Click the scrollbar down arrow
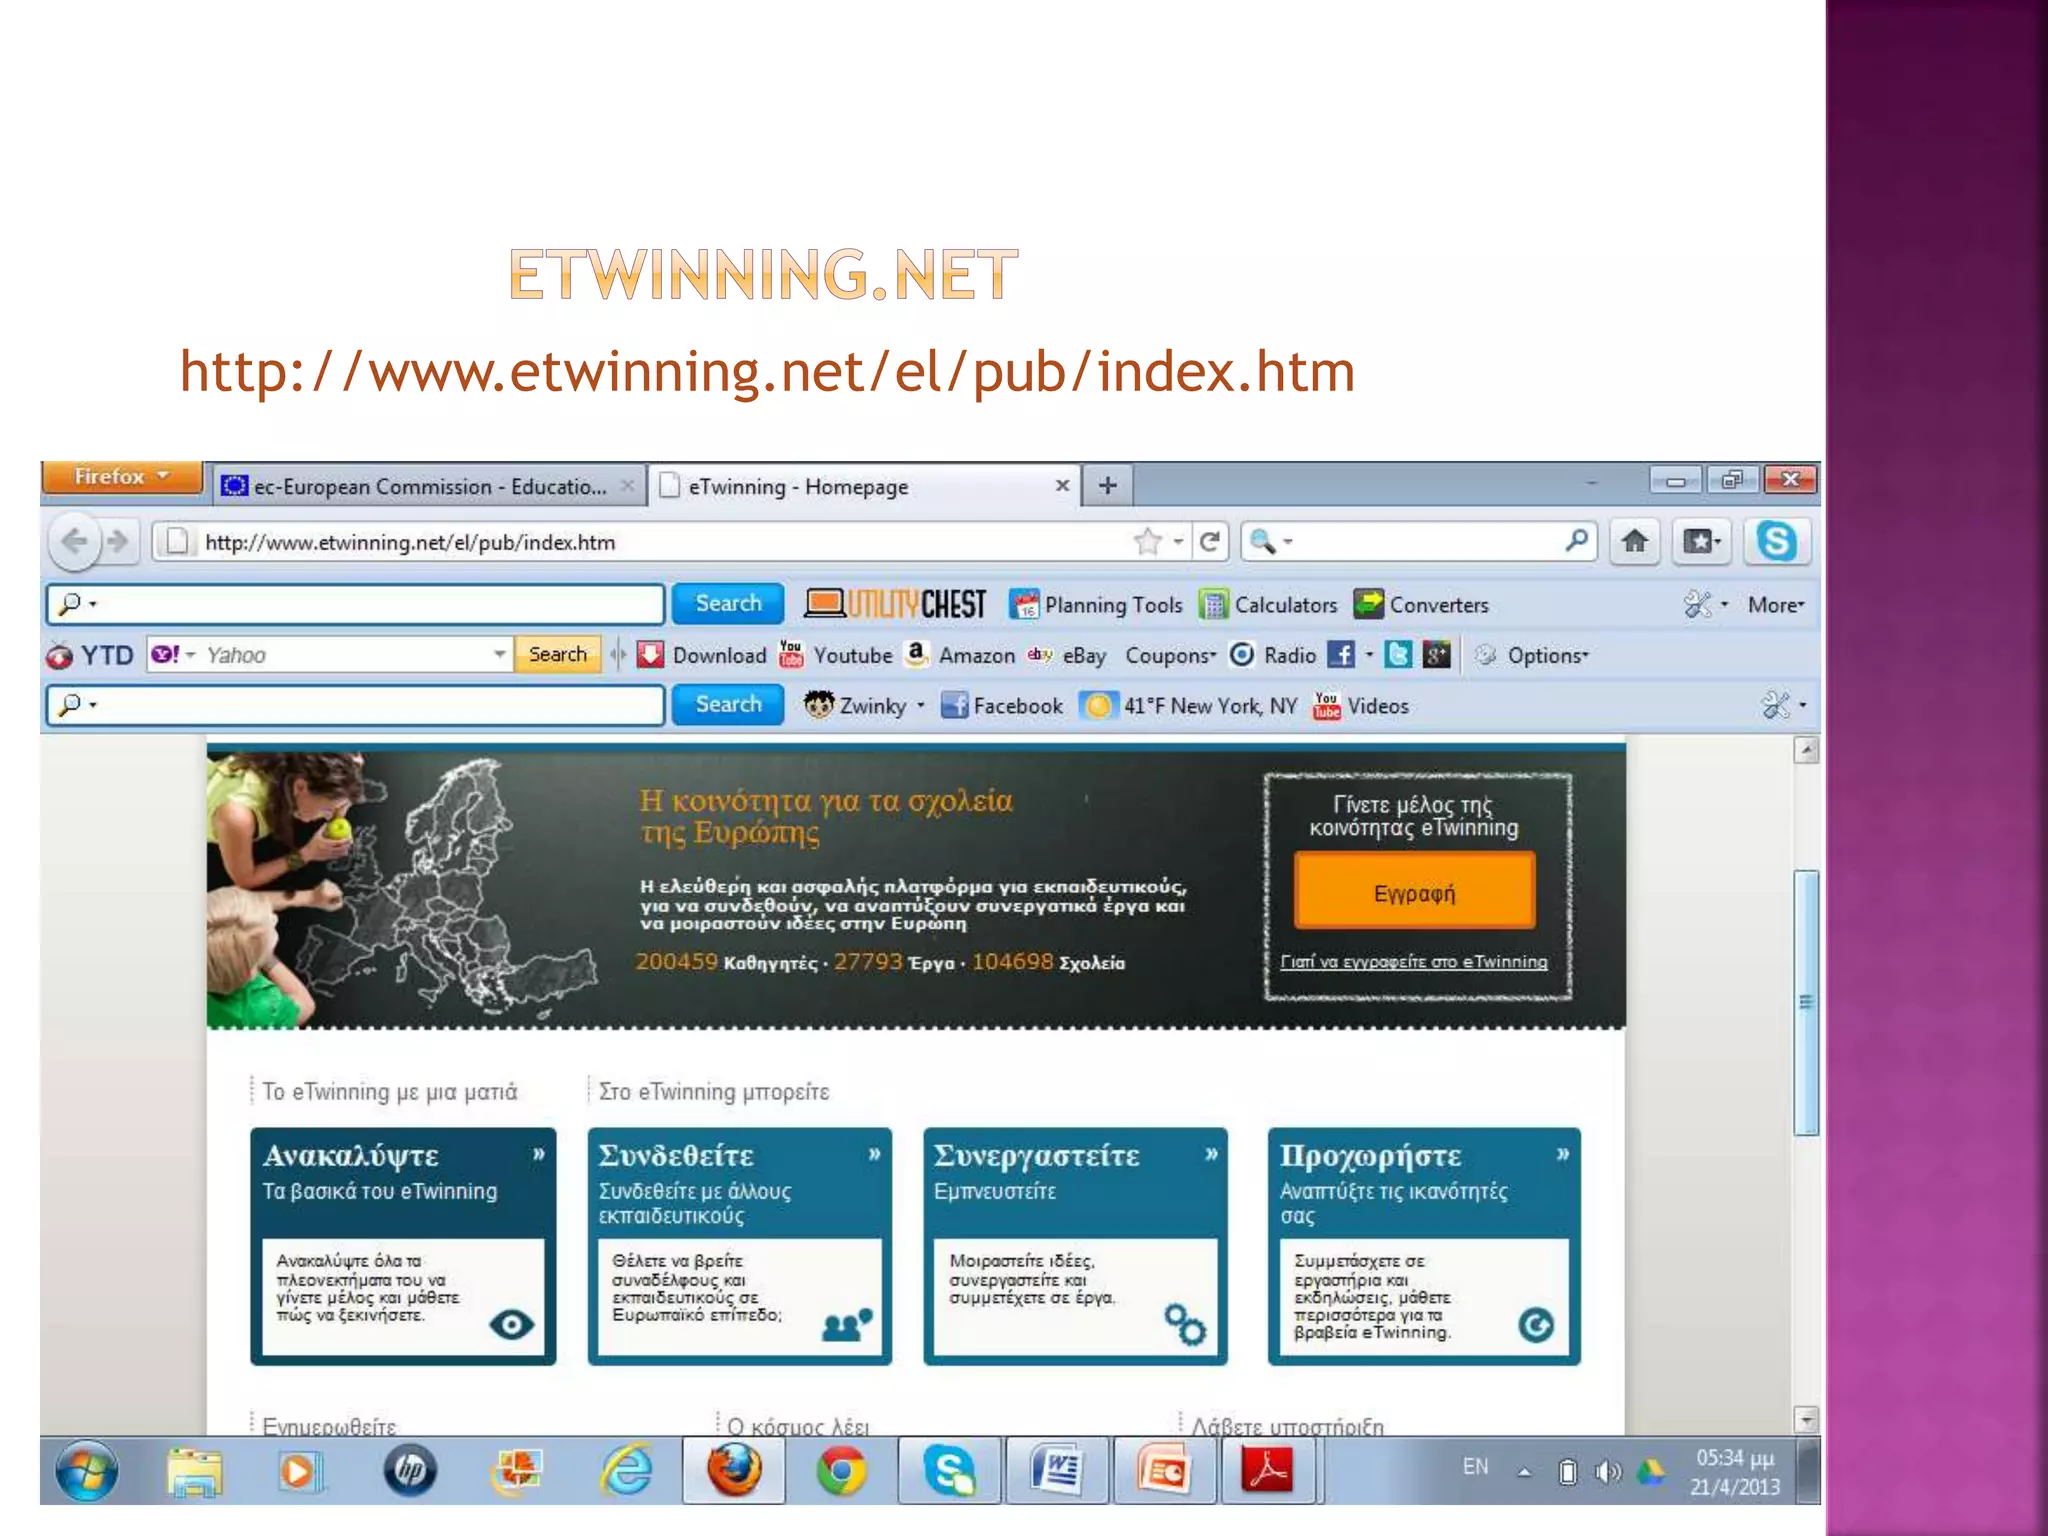The height and width of the screenshot is (1536, 2048). pyautogui.click(x=1806, y=1419)
